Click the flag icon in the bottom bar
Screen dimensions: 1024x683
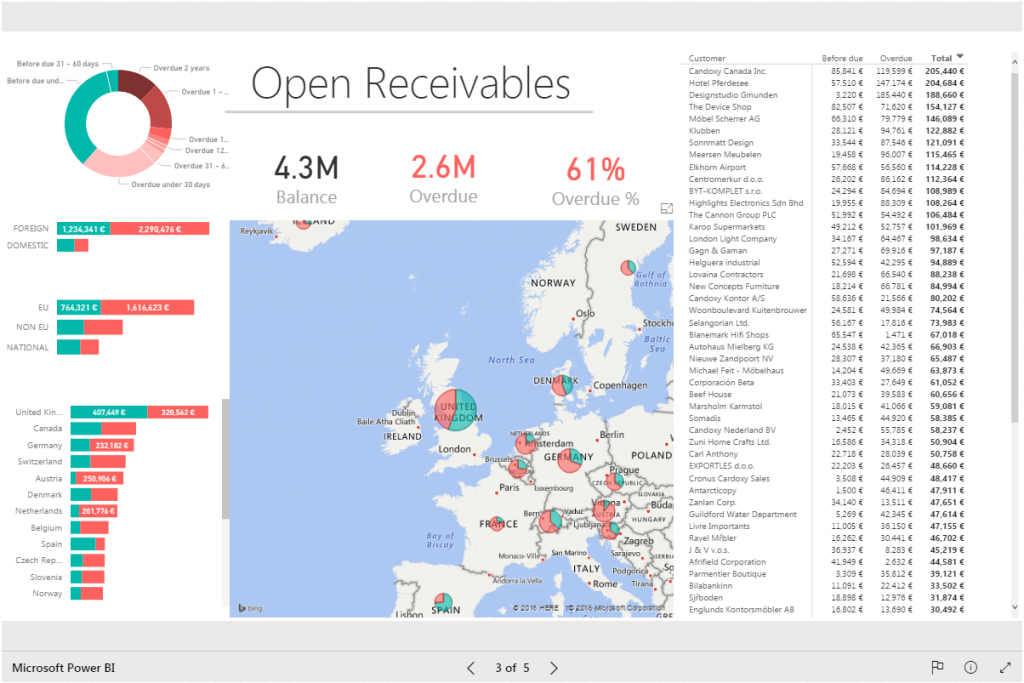(x=938, y=667)
